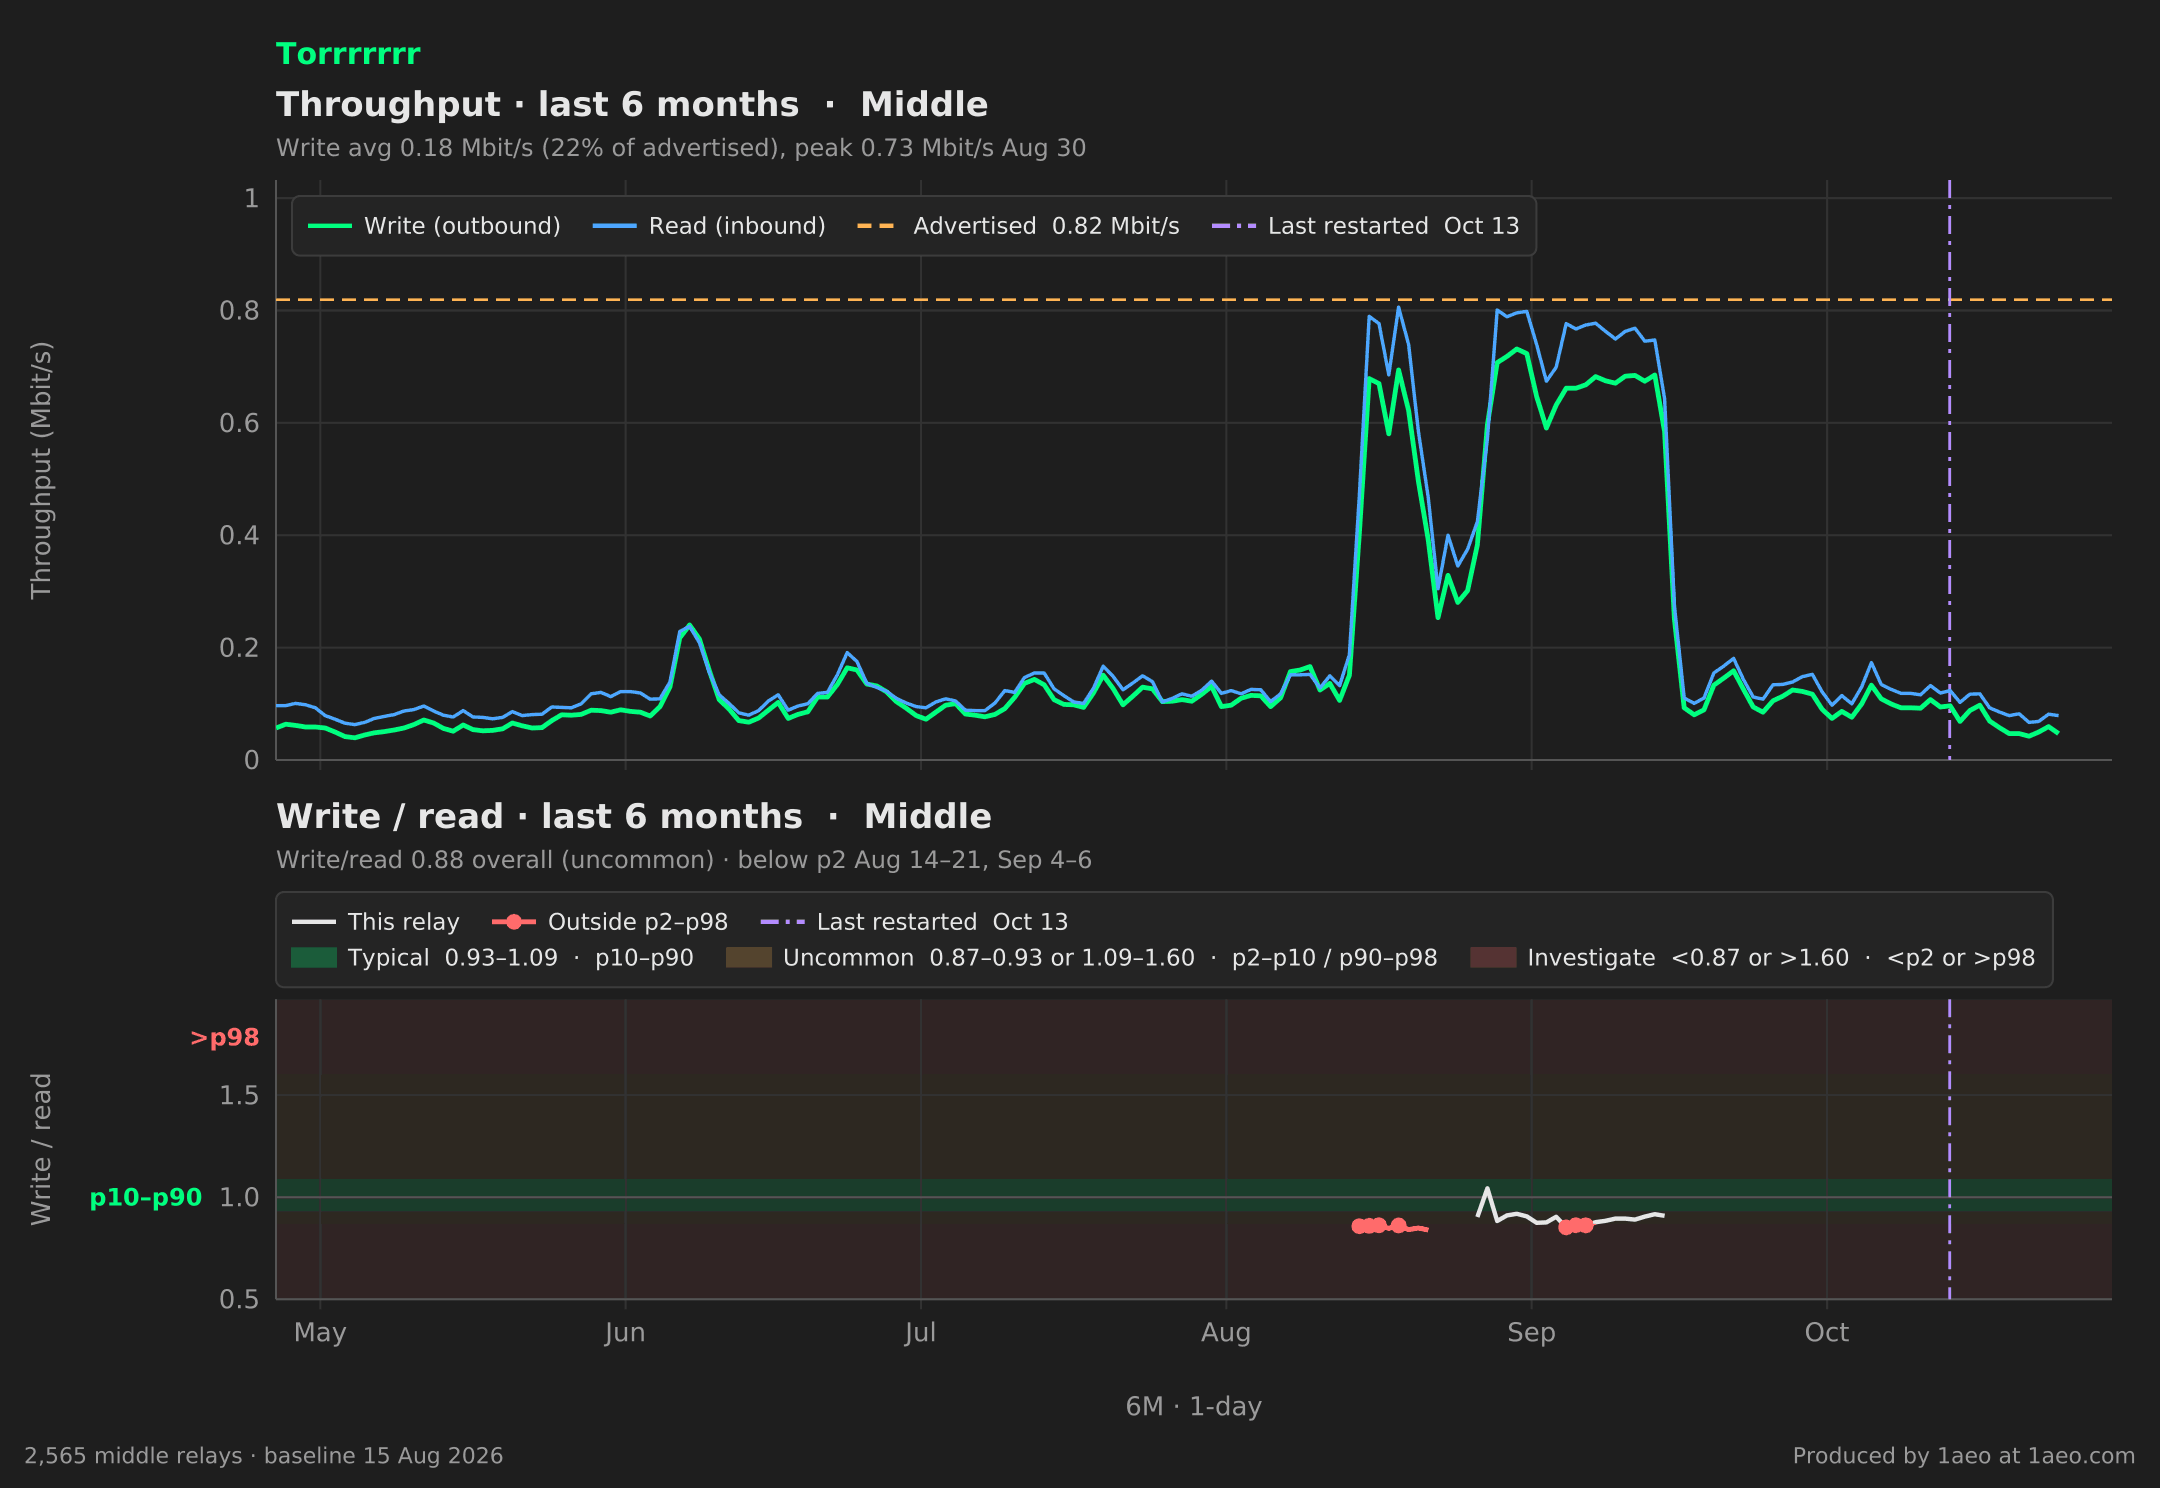Click the Outside p2–p98 legend entry
Screen dimensions: 2160x1488
[x=610, y=922]
